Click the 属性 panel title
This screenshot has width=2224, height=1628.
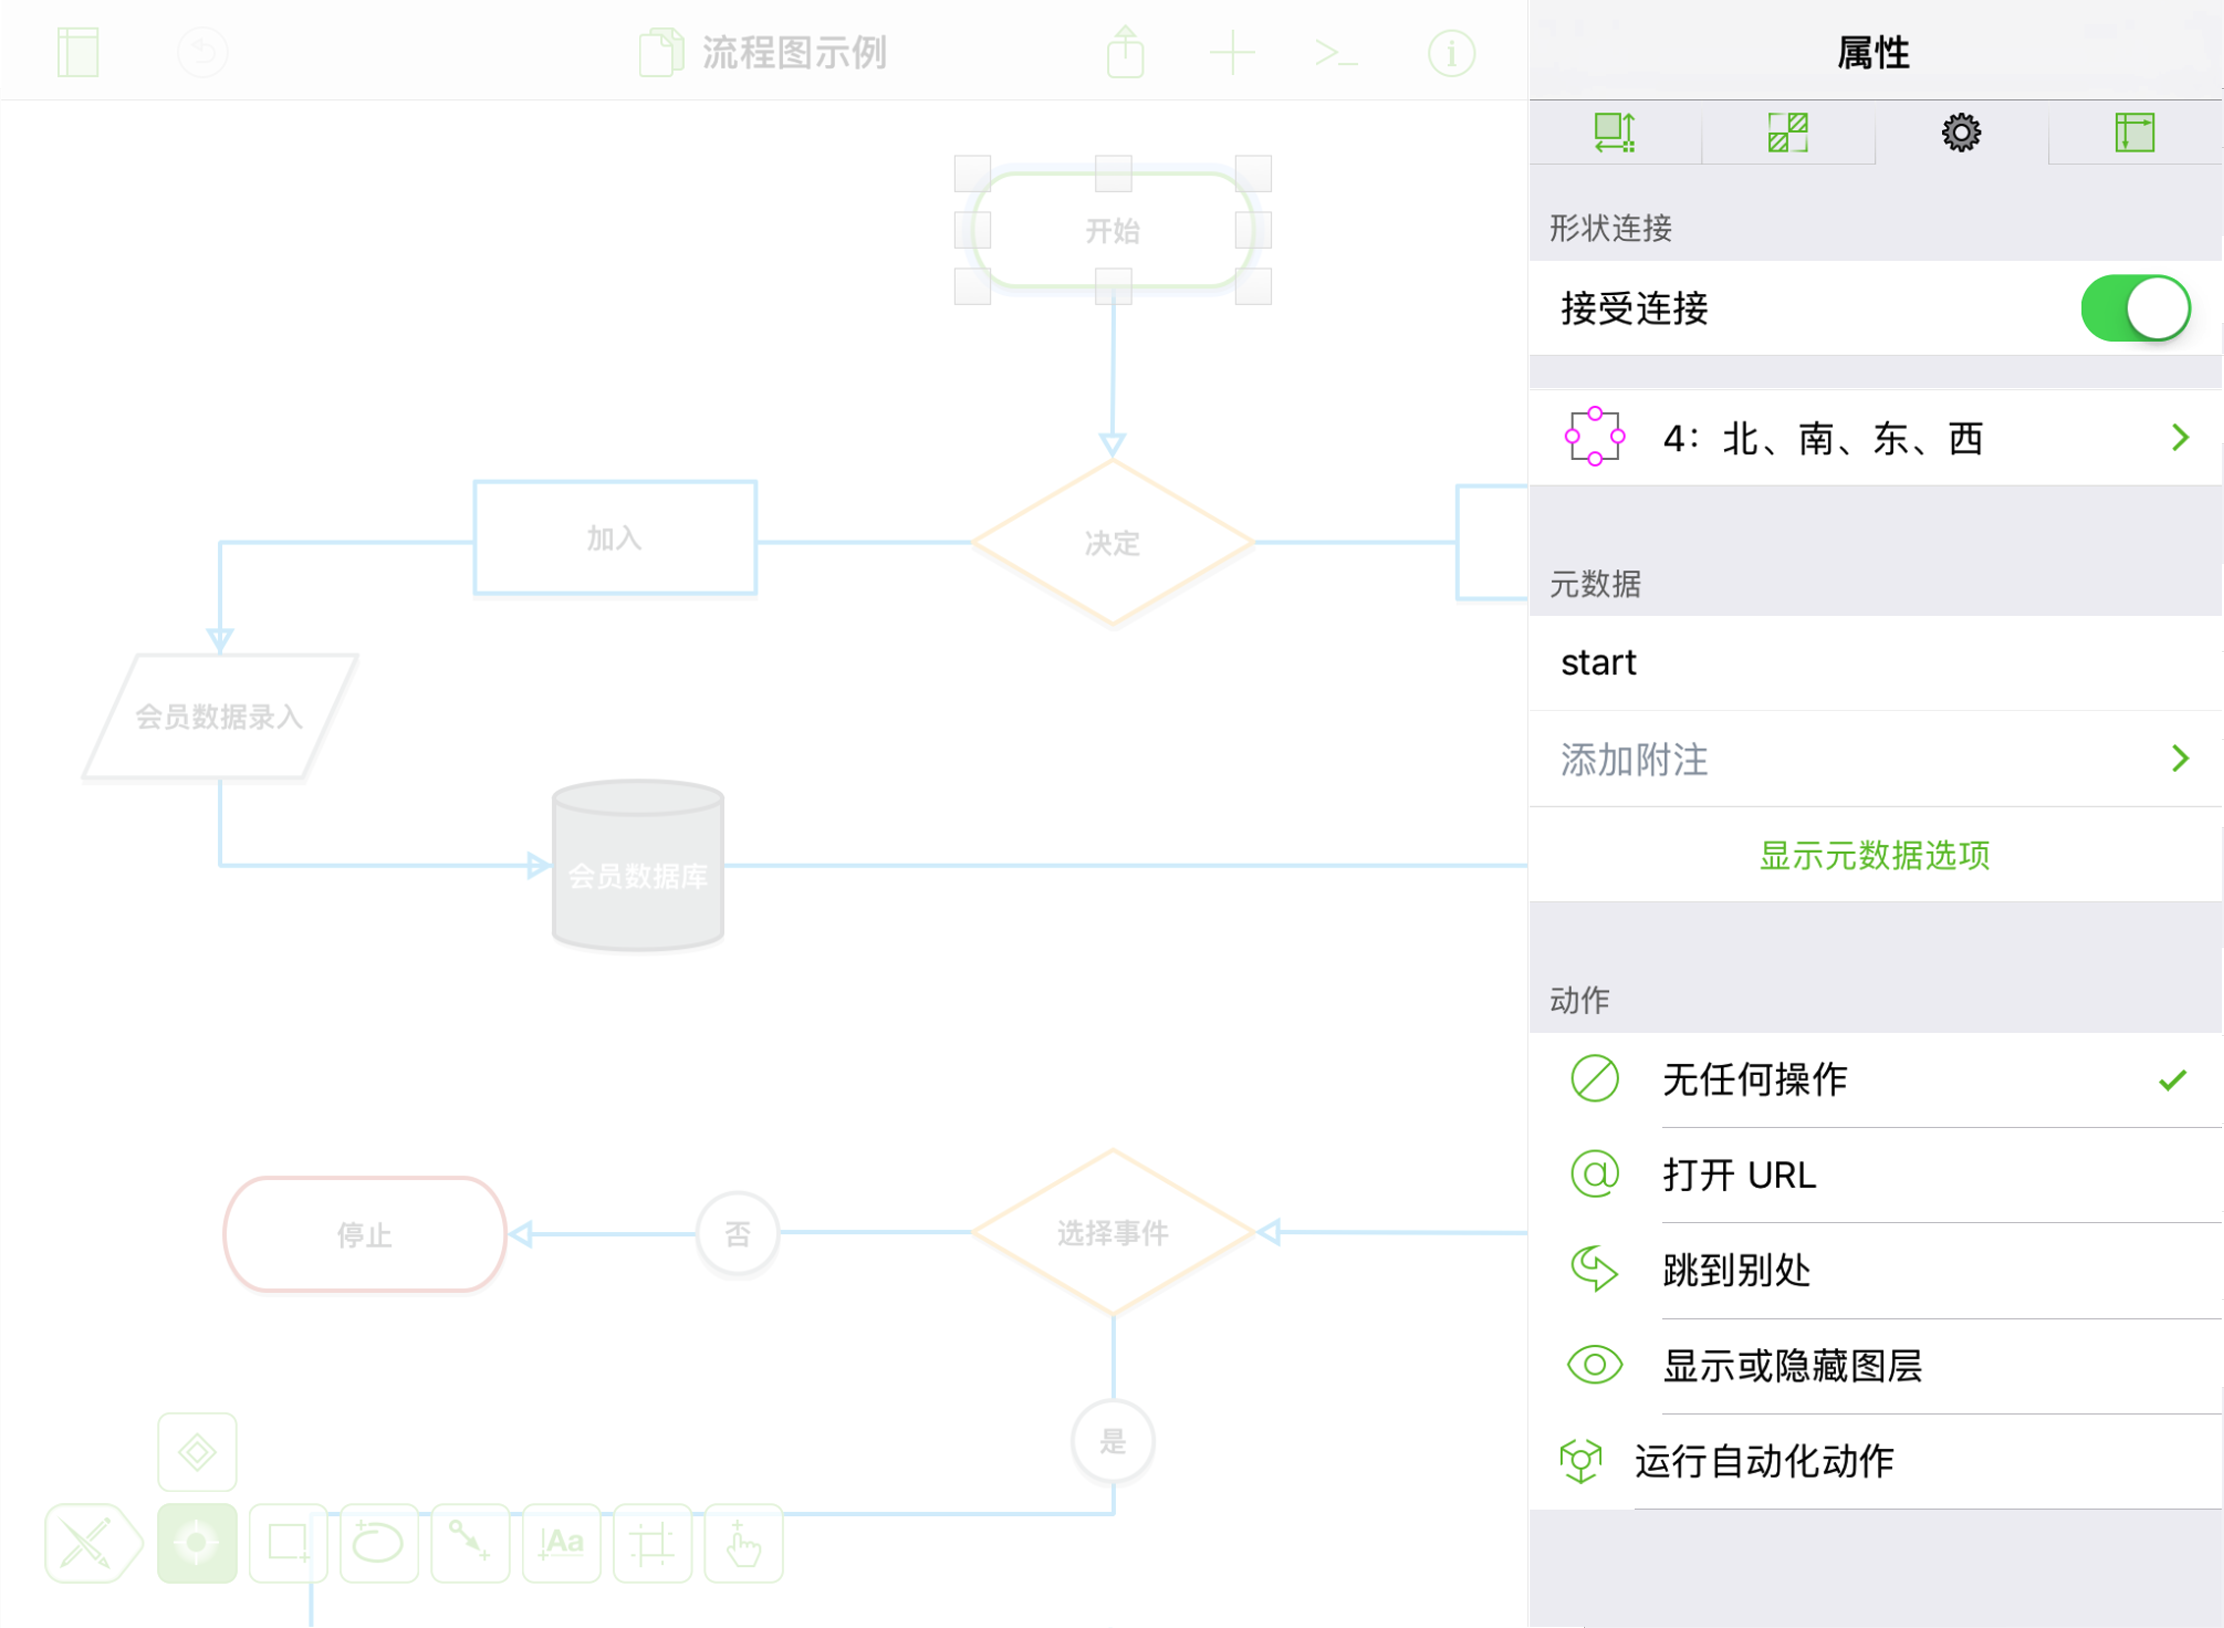tap(1873, 52)
